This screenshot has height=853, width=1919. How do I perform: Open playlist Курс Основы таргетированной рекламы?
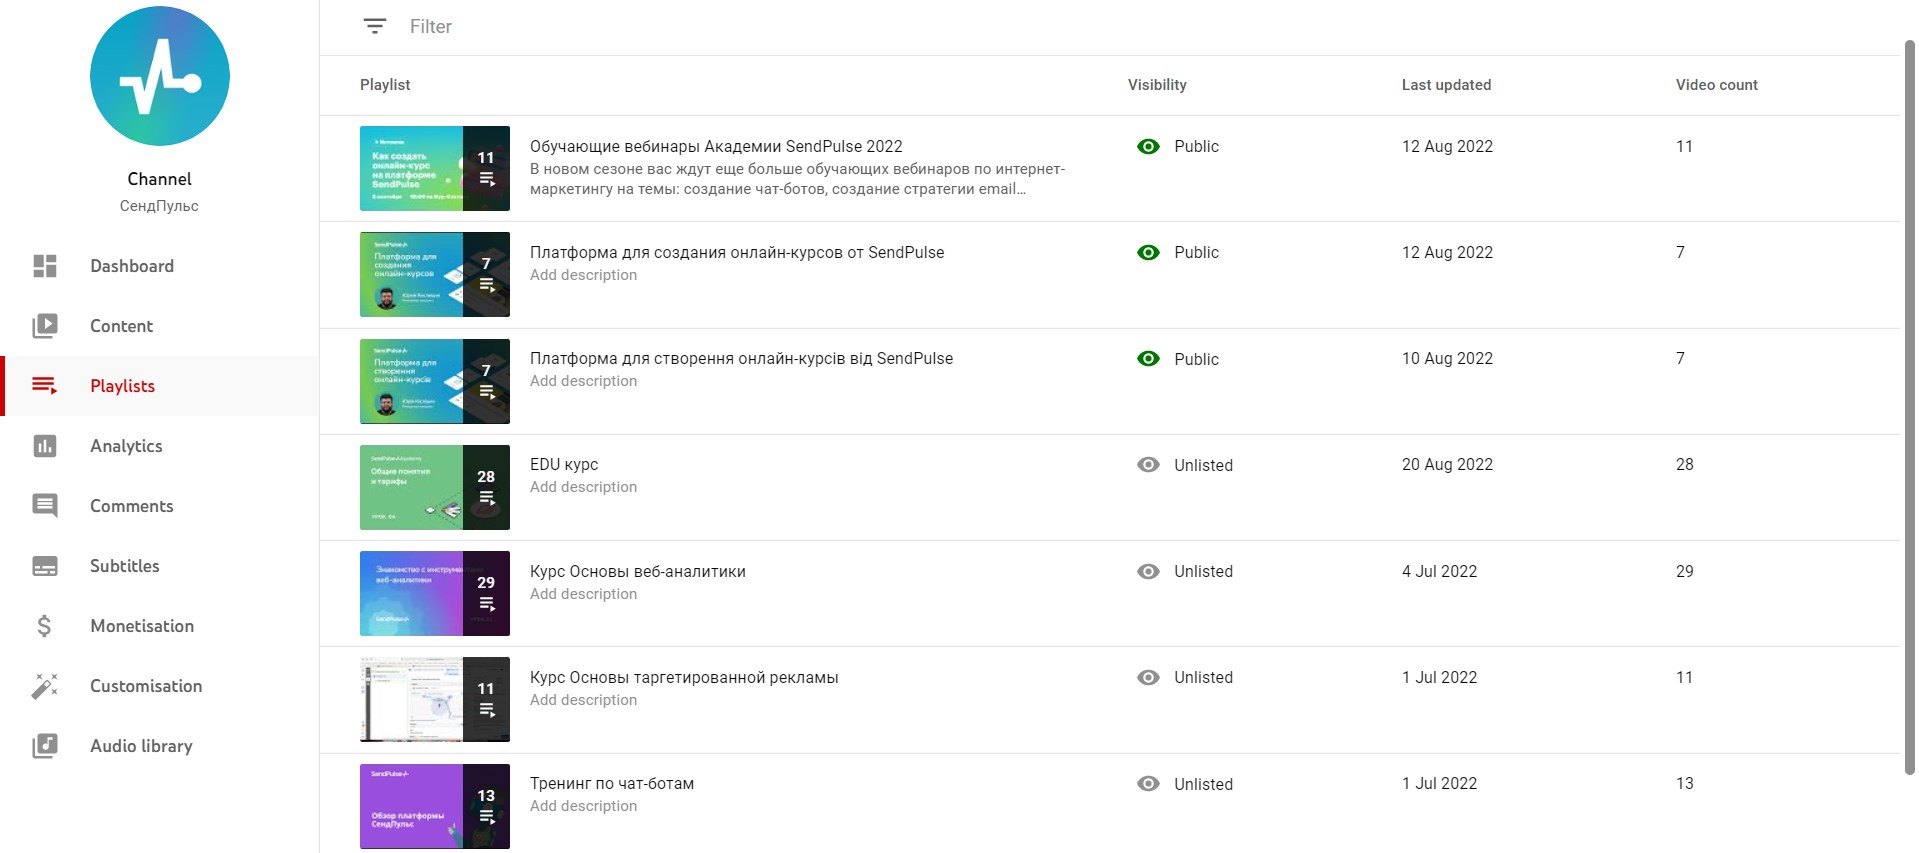point(684,677)
